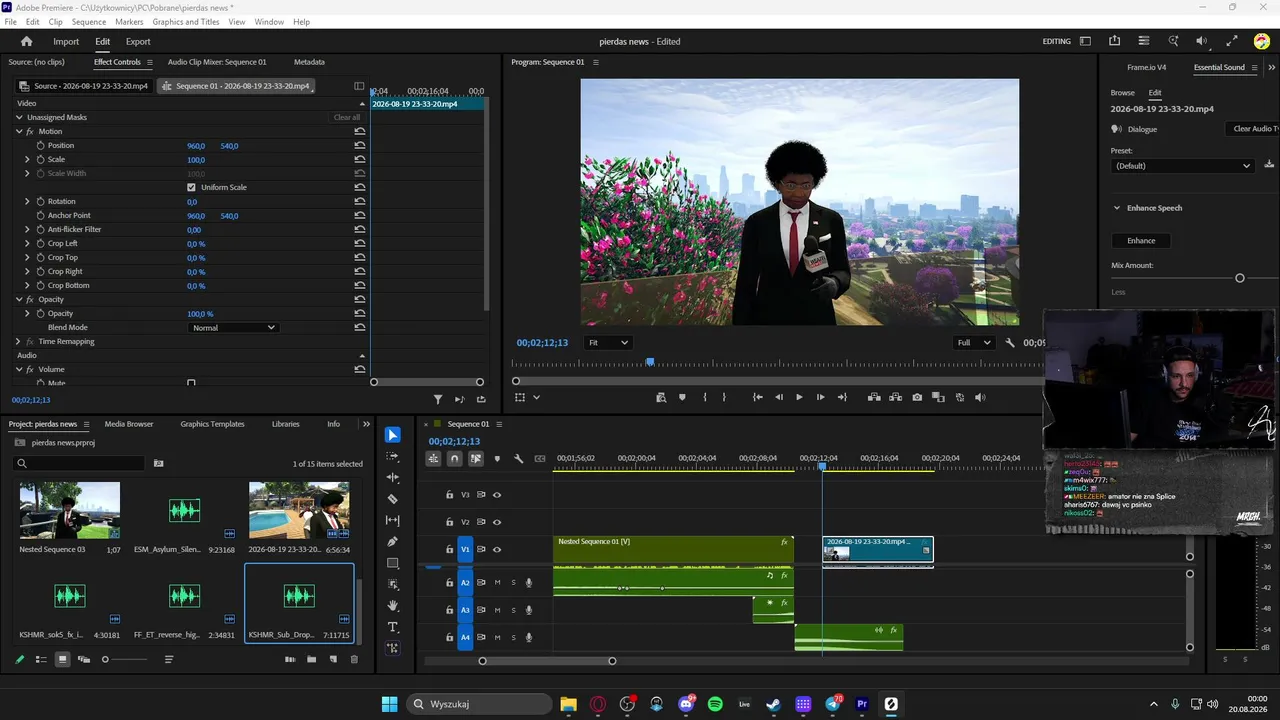Click the Play button in Program monitor
The height and width of the screenshot is (720, 1280).
[x=799, y=397]
